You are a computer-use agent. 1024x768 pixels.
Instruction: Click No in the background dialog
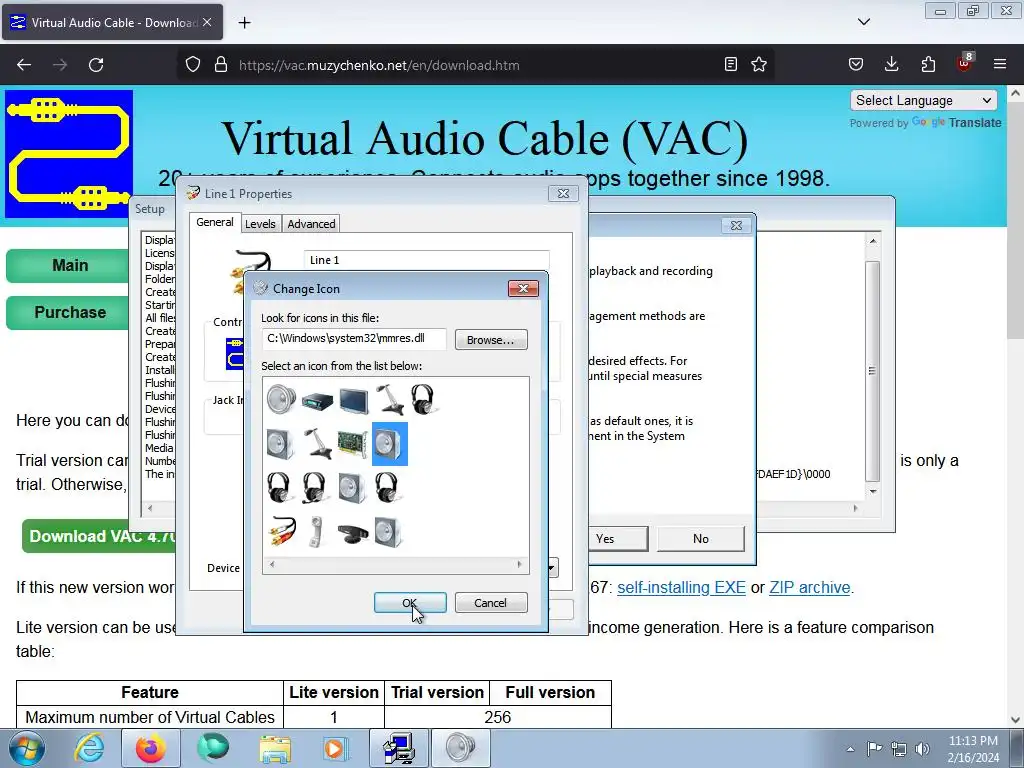point(701,539)
